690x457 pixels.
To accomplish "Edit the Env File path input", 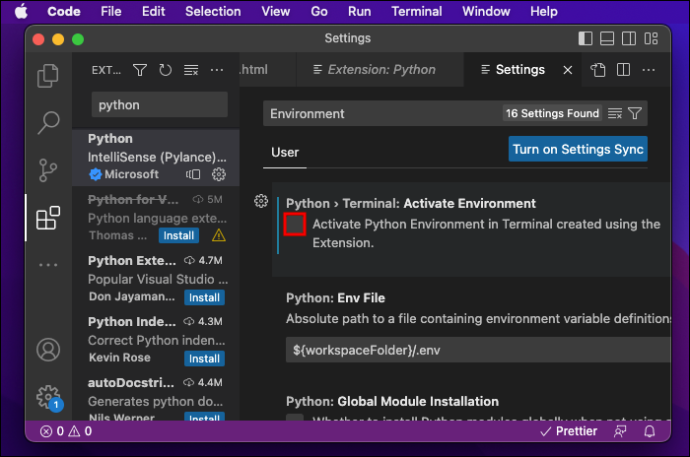I will tap(478, 351).
